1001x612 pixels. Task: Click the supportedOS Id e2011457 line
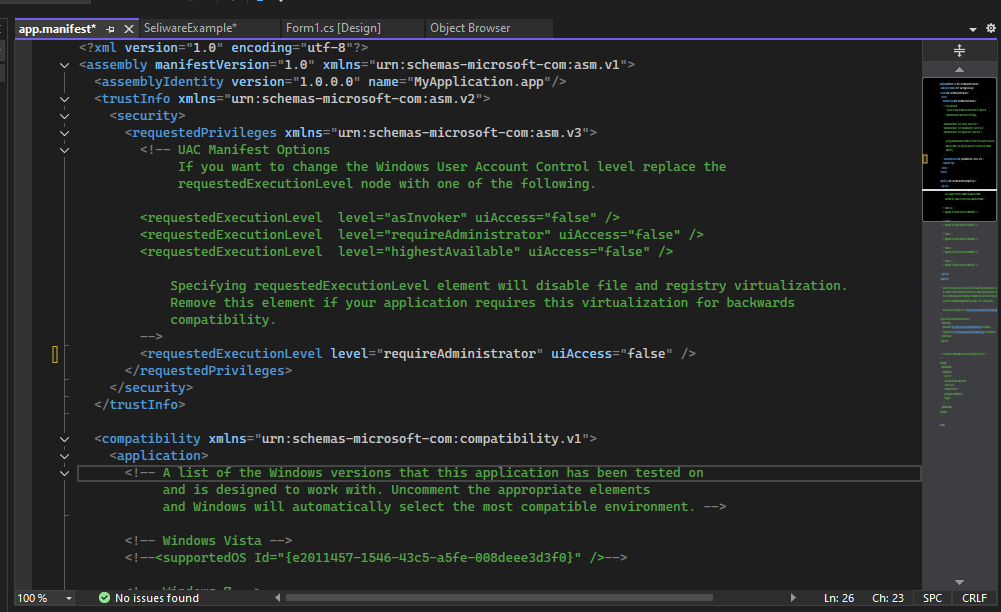pos(376,558)
